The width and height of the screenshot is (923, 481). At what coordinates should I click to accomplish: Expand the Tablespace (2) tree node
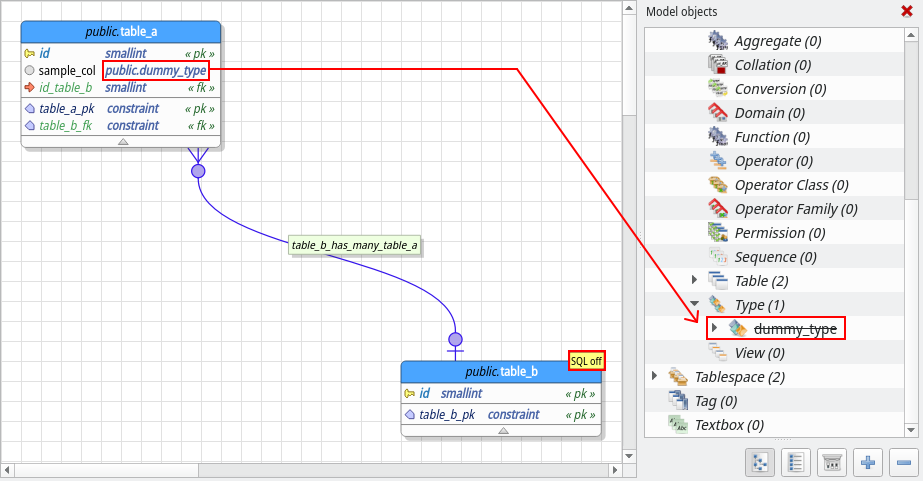pos(654,376)
